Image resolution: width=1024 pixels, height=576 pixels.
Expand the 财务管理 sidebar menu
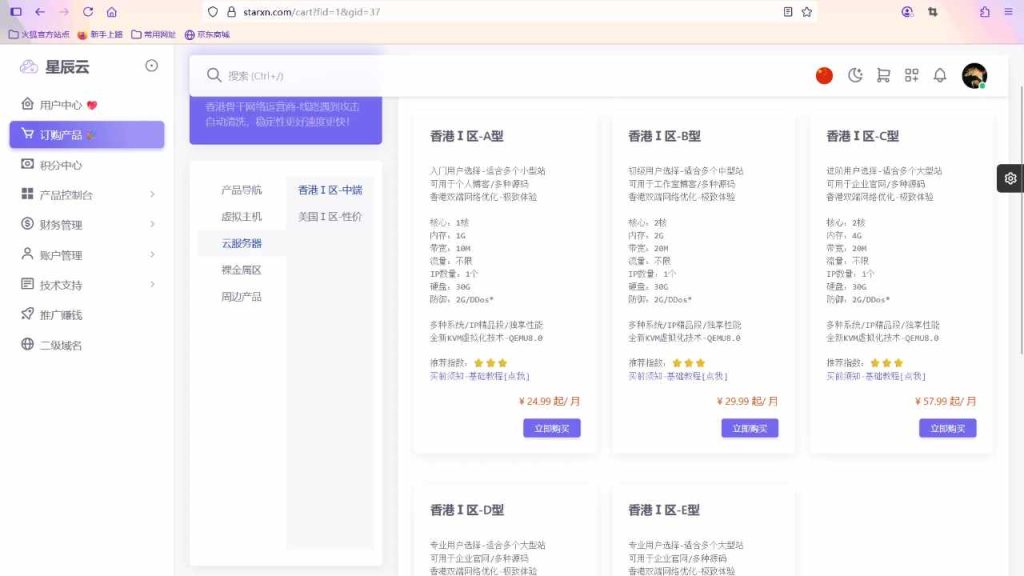point(86,225)
